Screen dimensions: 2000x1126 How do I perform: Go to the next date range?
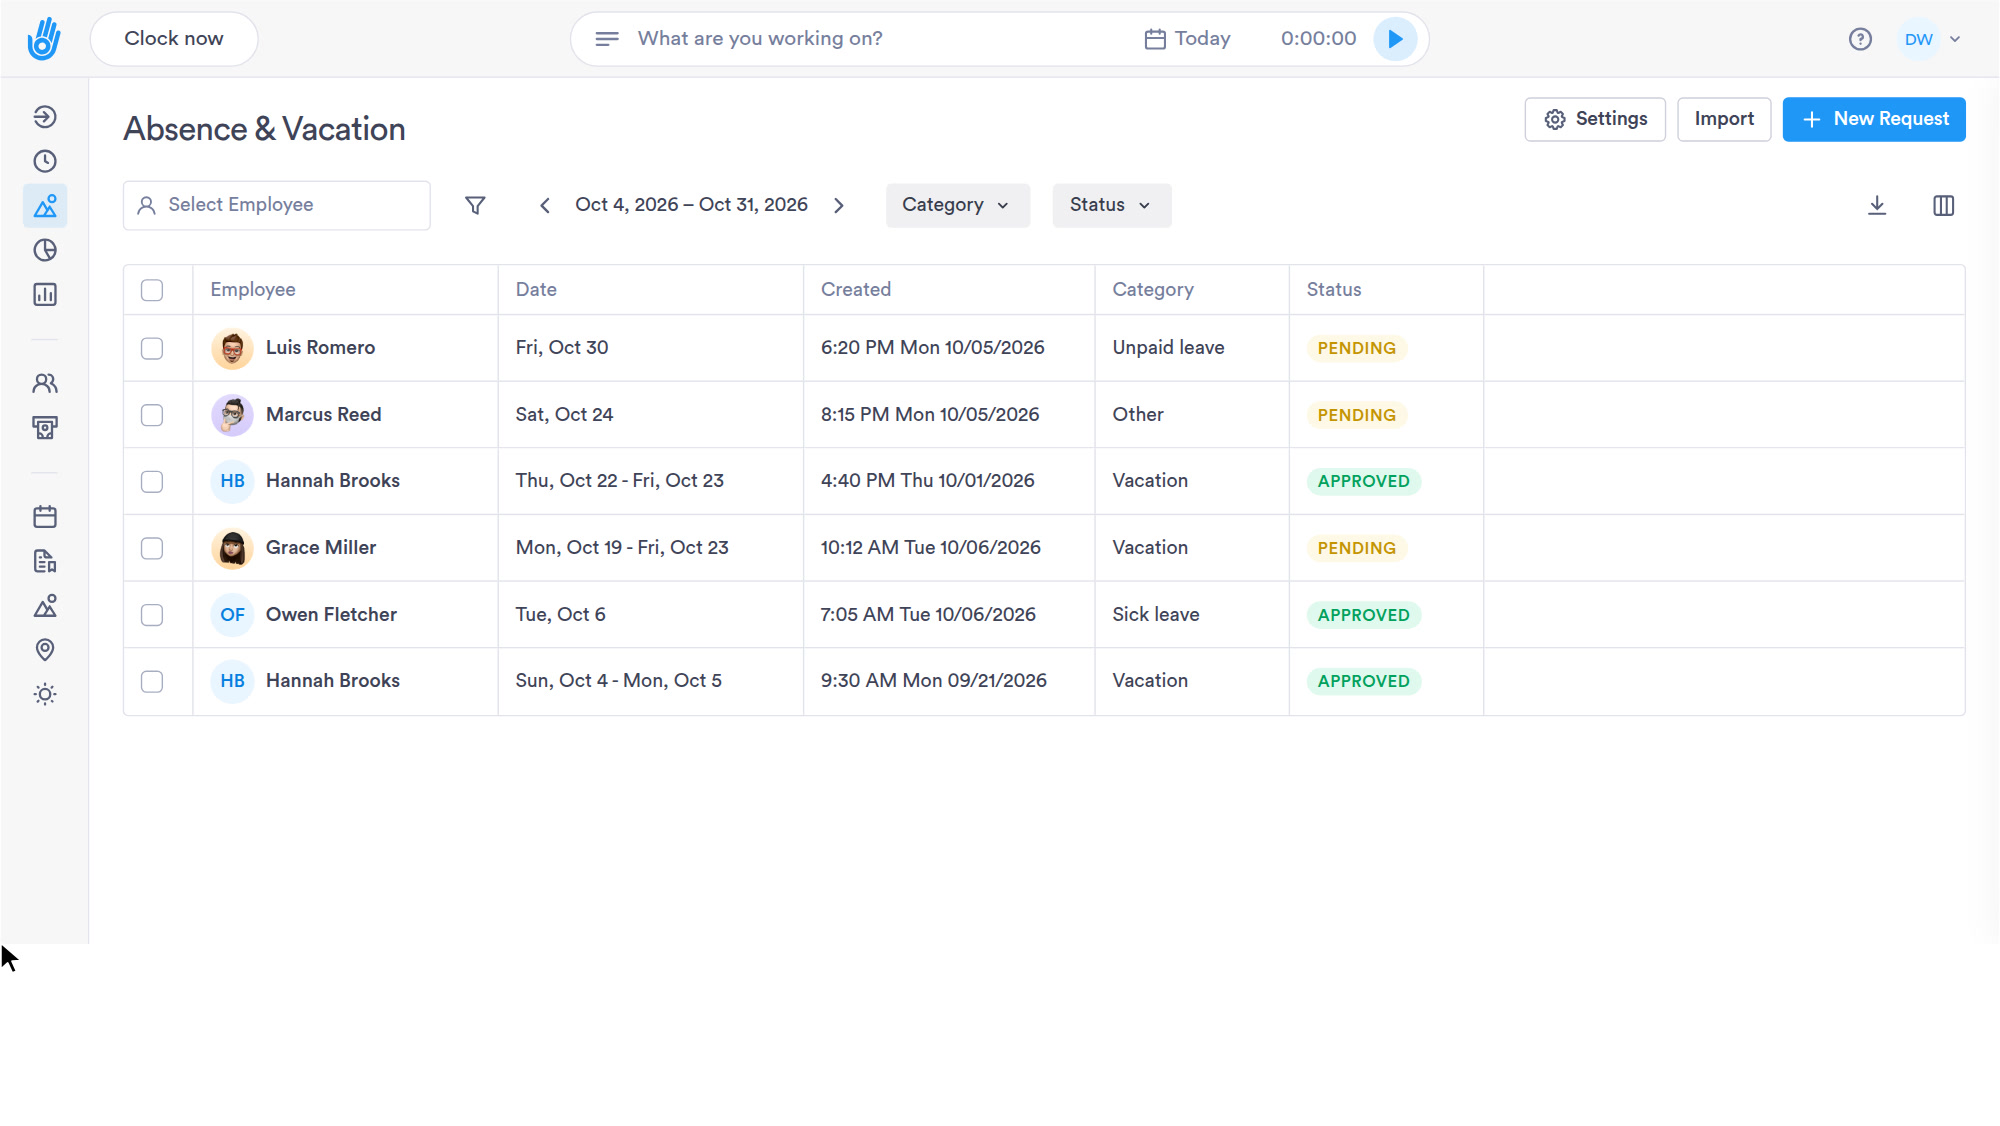pyautogui.click(x=839, y=205)
